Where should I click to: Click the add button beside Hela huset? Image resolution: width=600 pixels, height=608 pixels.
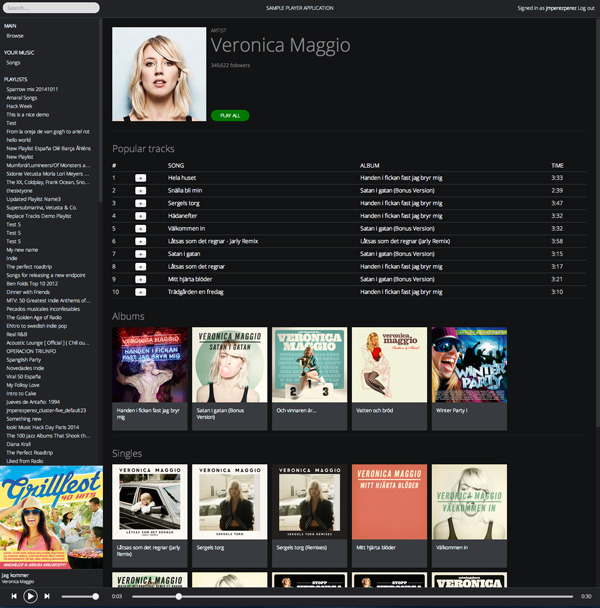point(140,177)
